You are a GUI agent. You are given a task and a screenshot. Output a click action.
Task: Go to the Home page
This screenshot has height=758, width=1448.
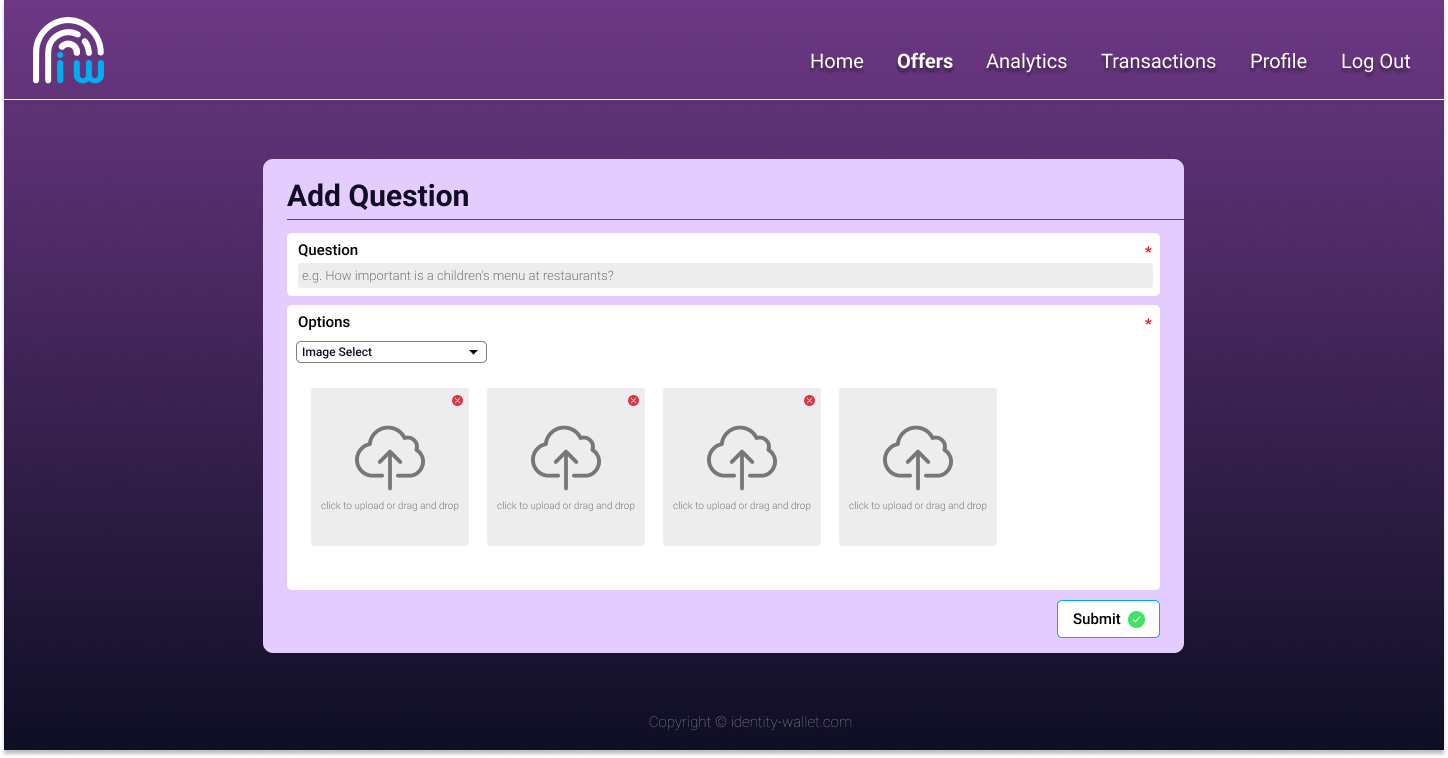click(x=837, y=61)
